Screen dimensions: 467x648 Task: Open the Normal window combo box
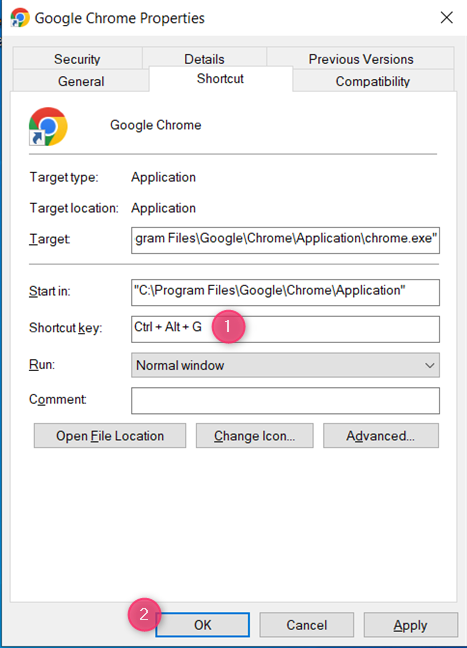tap(285, 365)
